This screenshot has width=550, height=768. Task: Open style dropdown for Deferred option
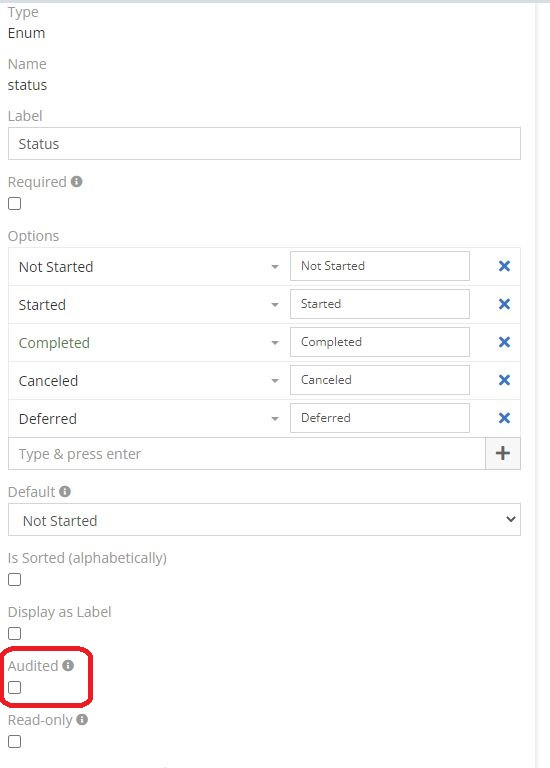click(x=275, y=419)
